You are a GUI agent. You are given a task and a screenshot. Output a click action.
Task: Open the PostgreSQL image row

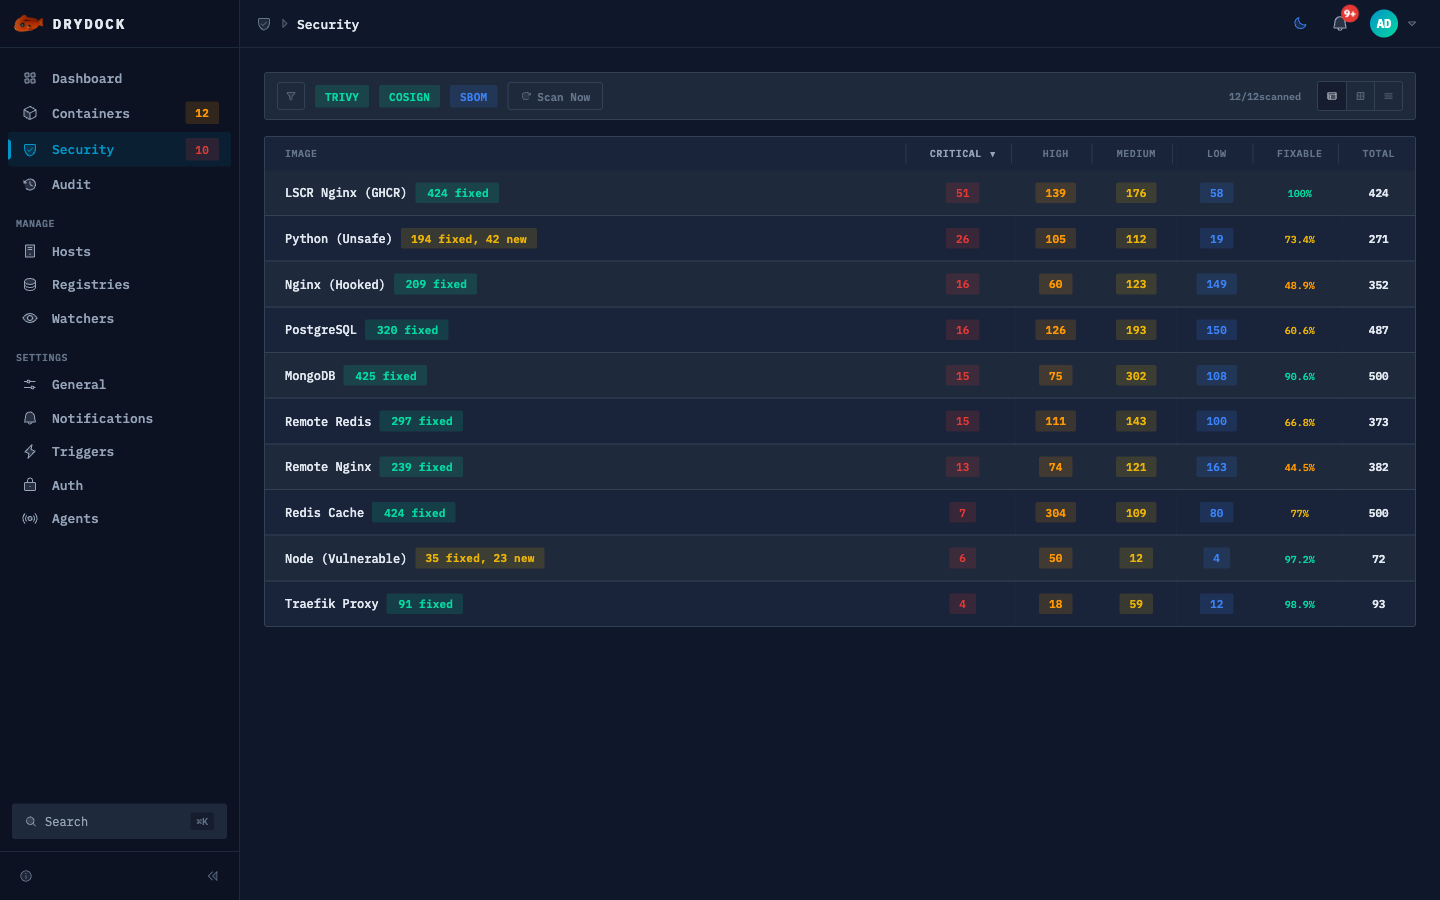(840, 330)
